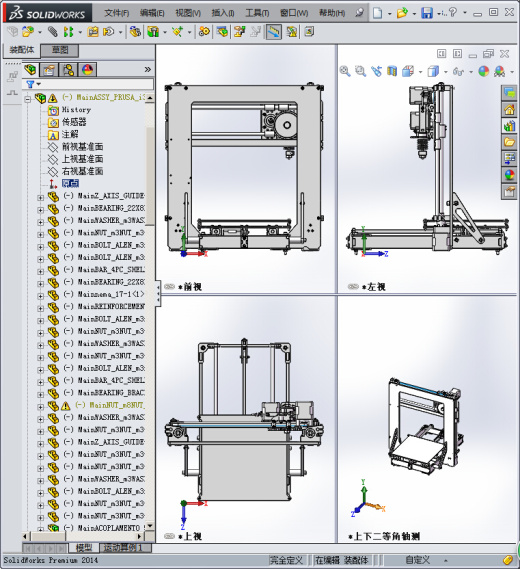Click the Linear Component Pattern icon
This screenshot has width=520, height=569.
tap(68, 32)
